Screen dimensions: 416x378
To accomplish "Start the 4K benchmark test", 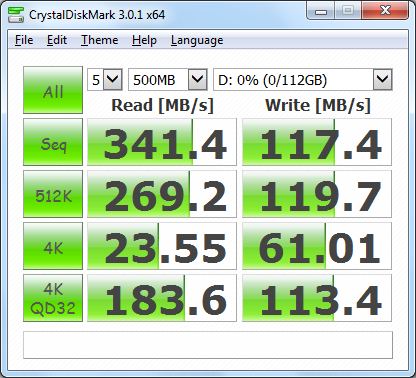I will 53,246.
